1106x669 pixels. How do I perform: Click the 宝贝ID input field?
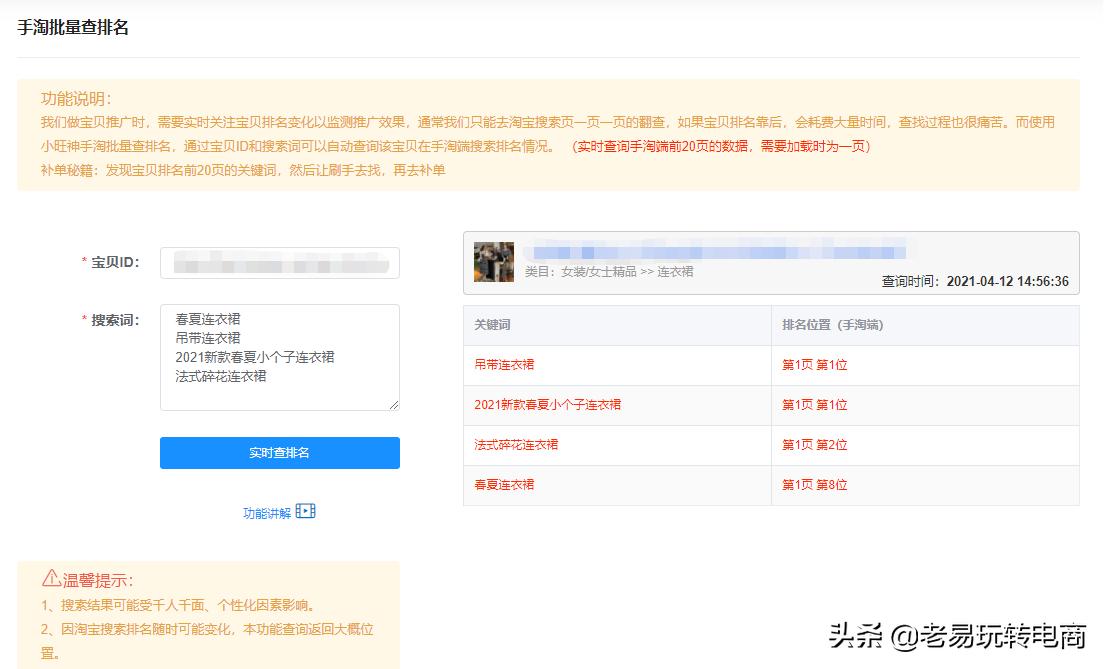279,262
